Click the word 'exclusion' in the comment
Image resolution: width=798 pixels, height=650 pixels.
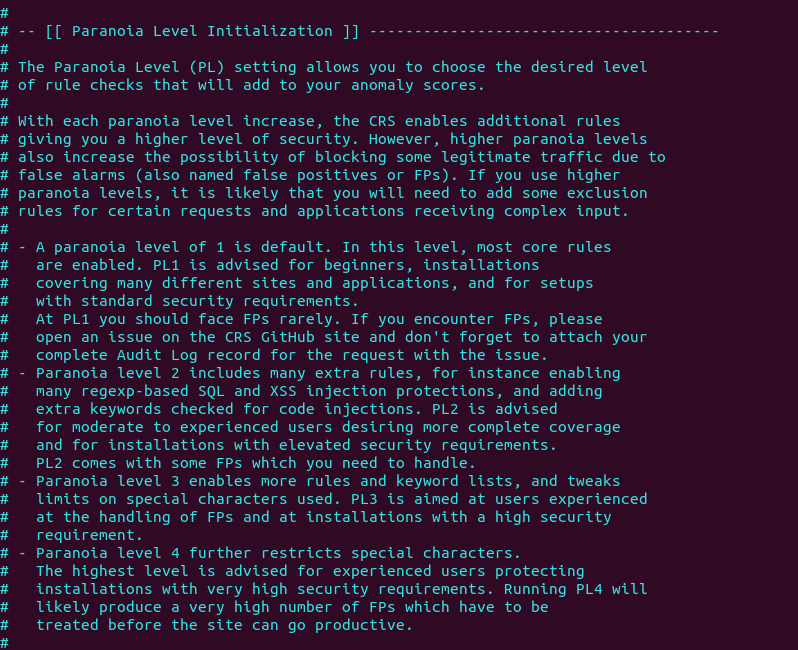coord(607,193)
